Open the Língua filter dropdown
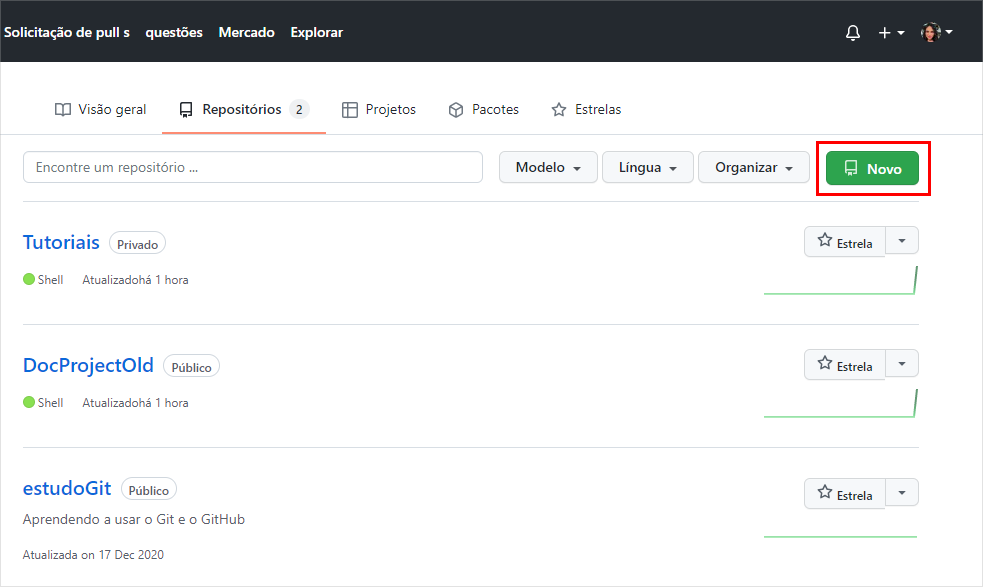The width and height of the screenshot is (983, 587). pos(646,167)
